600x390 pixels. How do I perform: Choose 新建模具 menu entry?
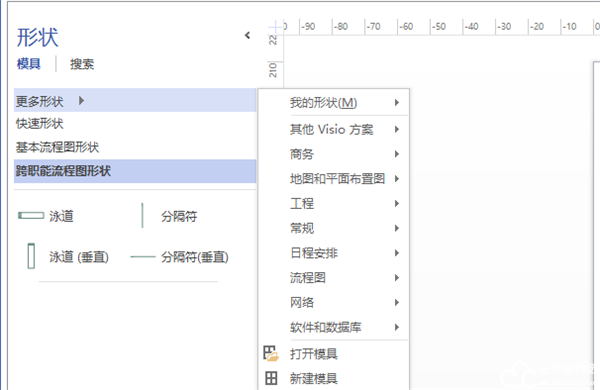coord(334,379)
